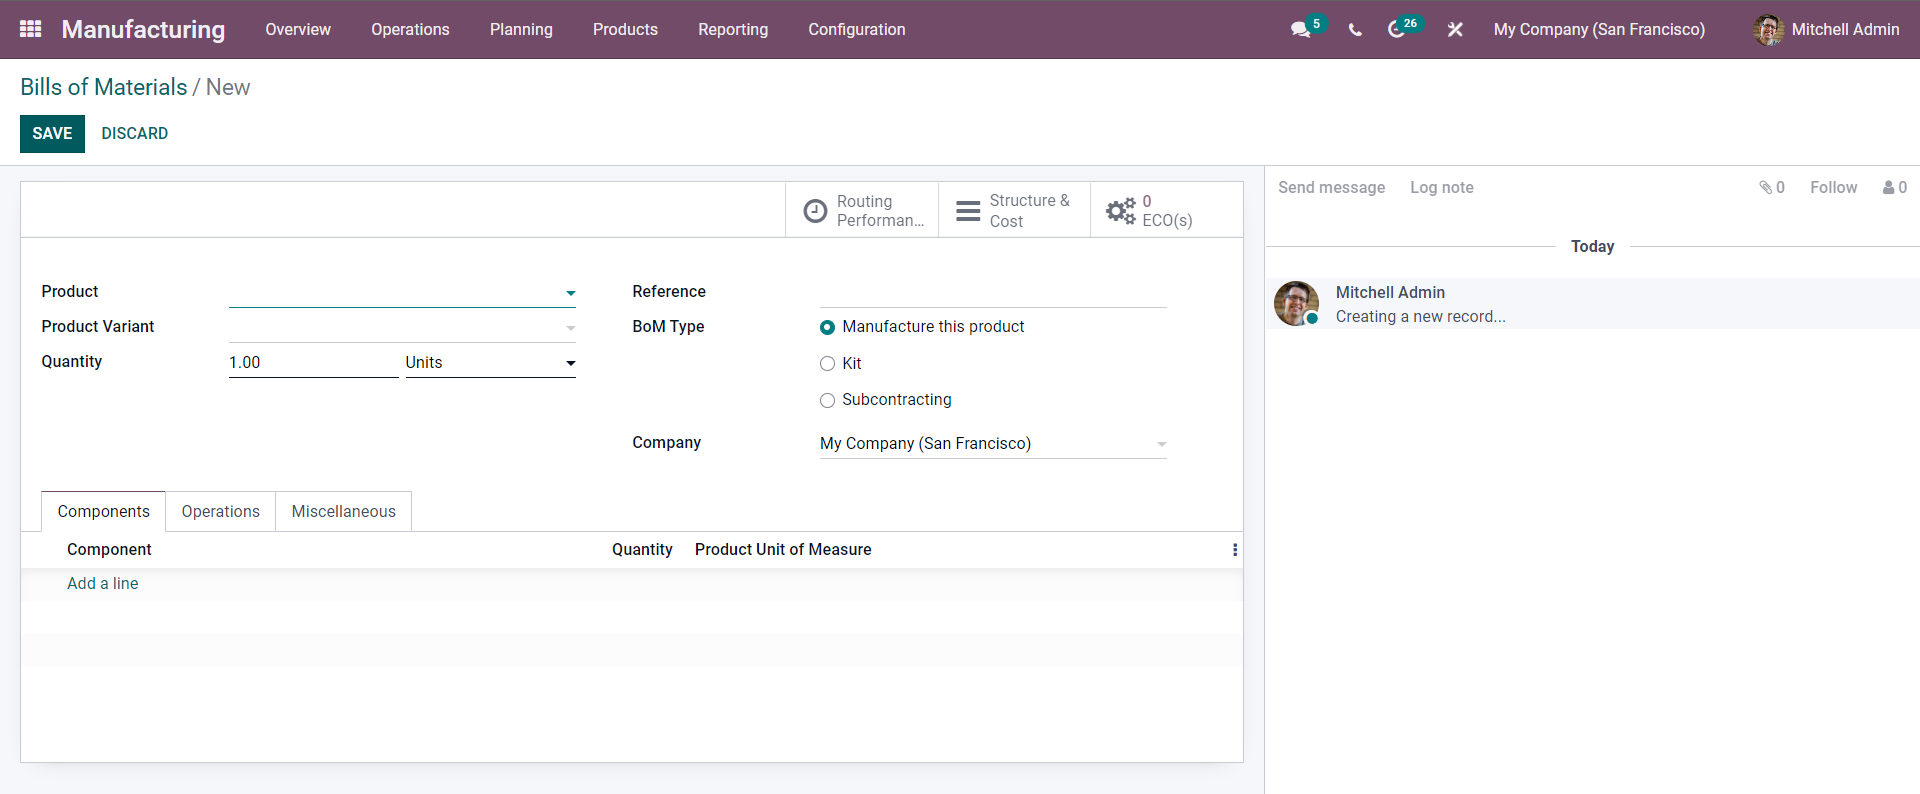Switch to the Components tab
The width and height of the screenshot is (1920, 794).
click(x=103, y=511)
